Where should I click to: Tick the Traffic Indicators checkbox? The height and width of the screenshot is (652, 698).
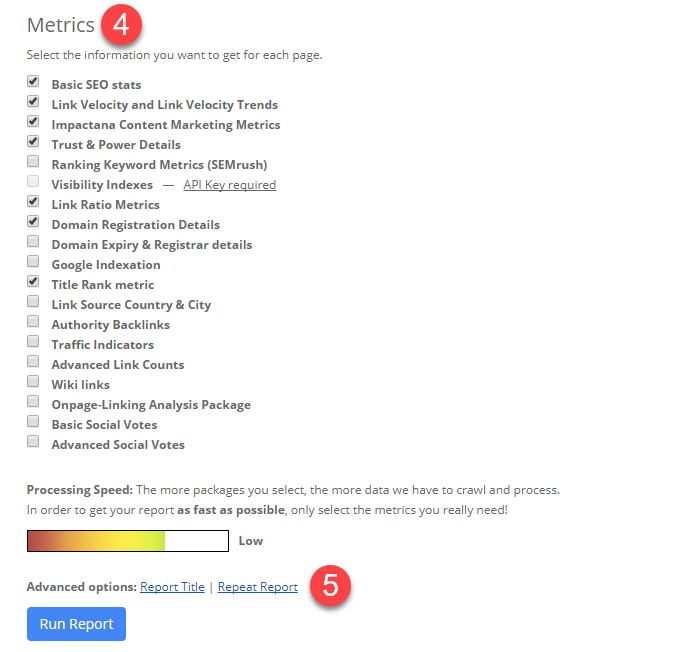coord(33,342)
